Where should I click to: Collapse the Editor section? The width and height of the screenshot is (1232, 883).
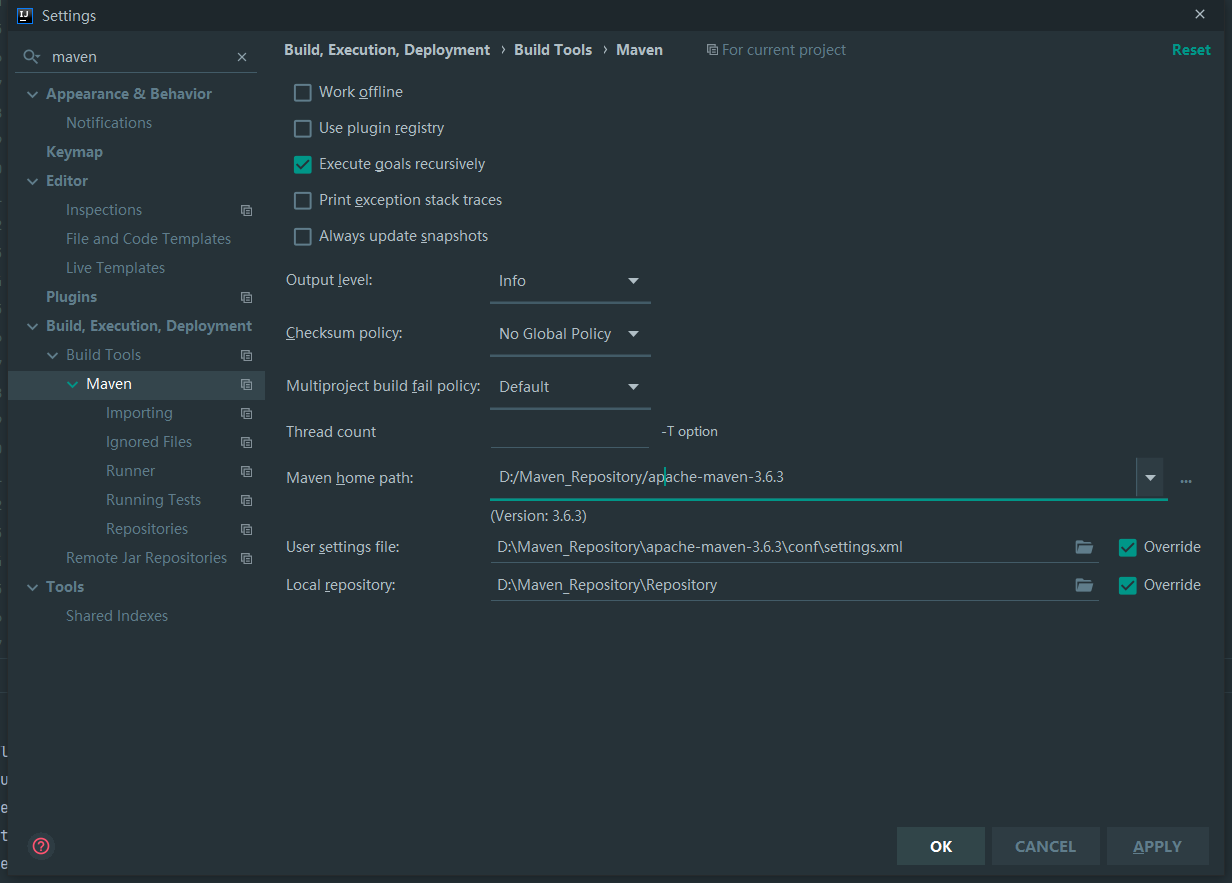[31, 181]
